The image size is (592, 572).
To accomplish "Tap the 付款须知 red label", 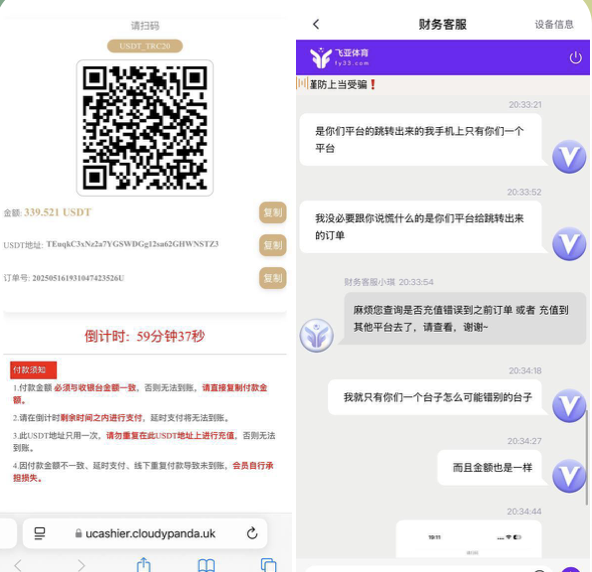I will (x=33, y=370).
